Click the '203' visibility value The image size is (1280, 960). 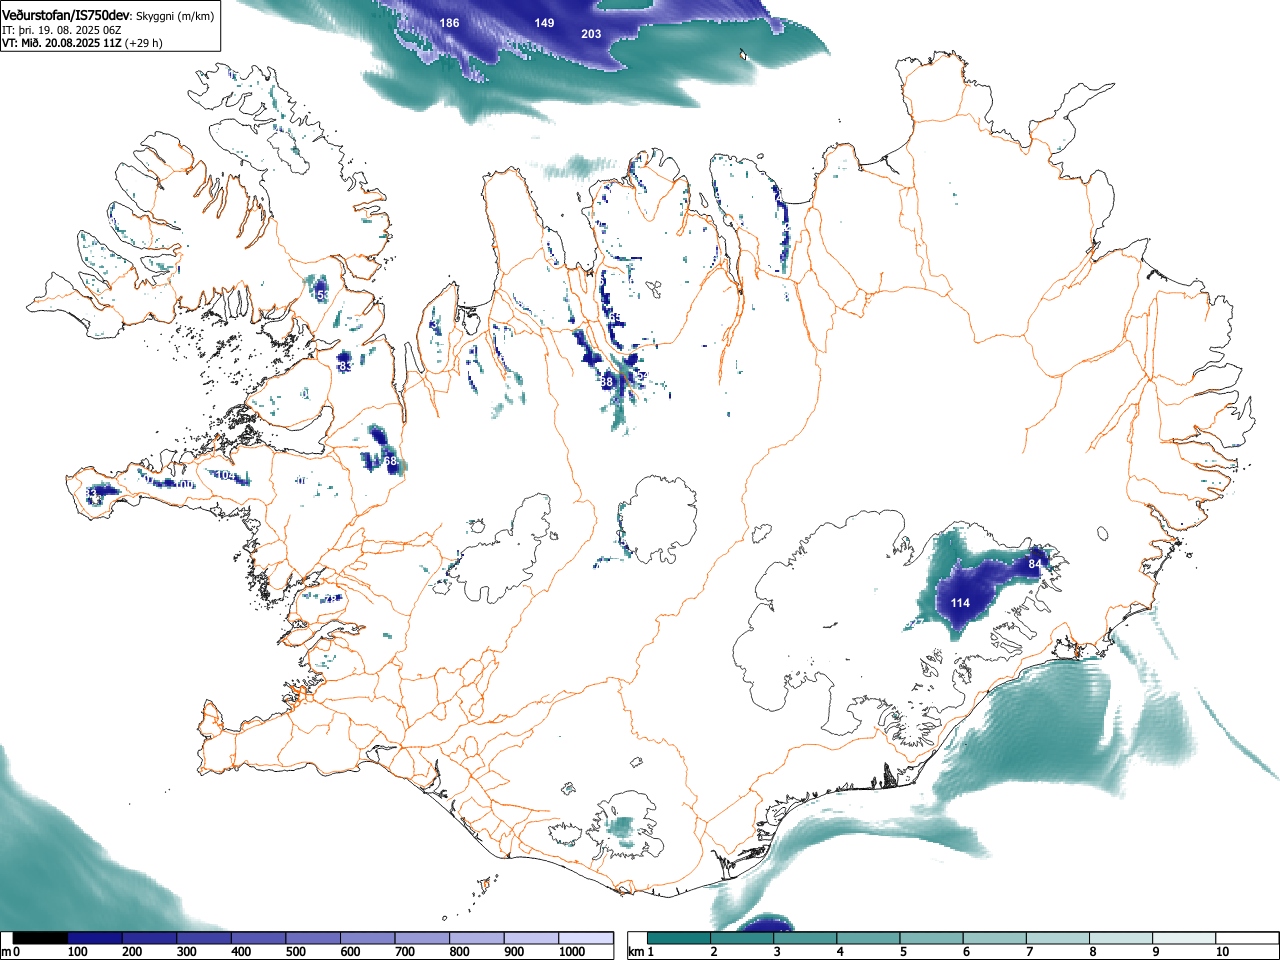[x=591, y=34]
